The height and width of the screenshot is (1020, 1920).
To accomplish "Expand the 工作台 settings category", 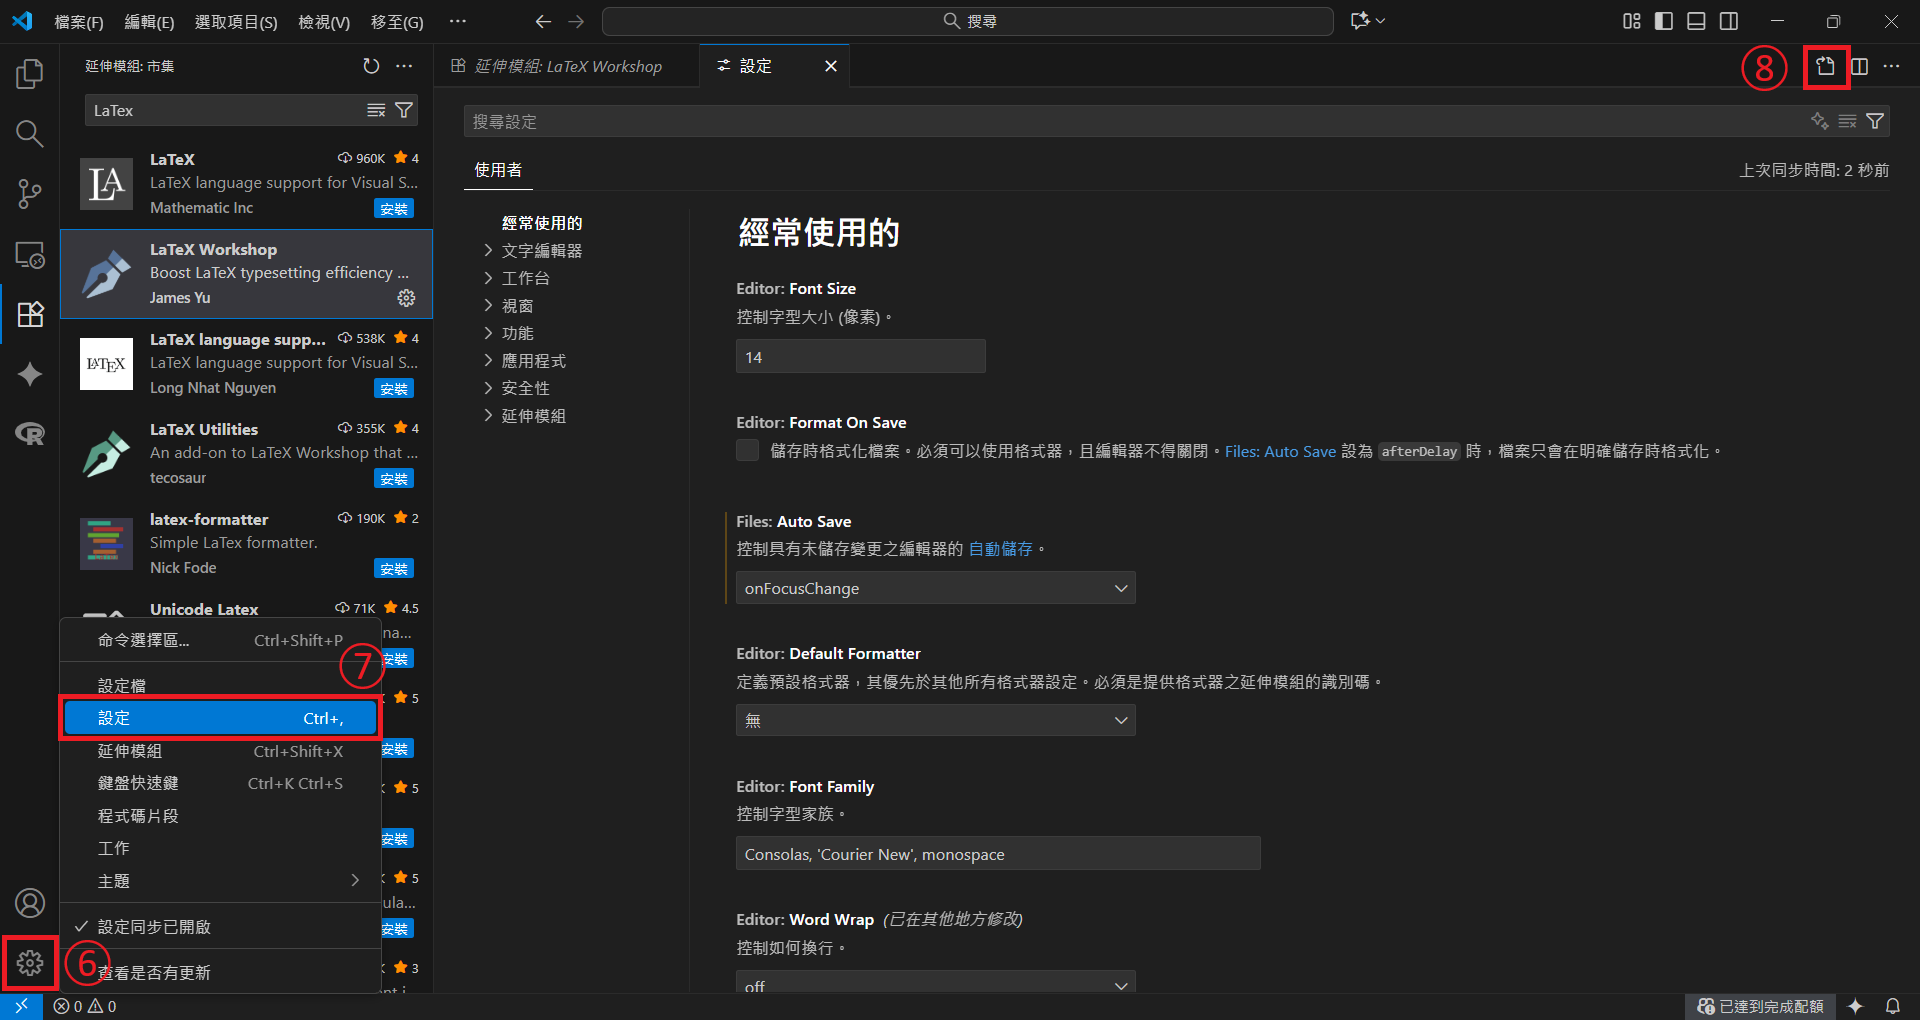I will click(525, 278).
